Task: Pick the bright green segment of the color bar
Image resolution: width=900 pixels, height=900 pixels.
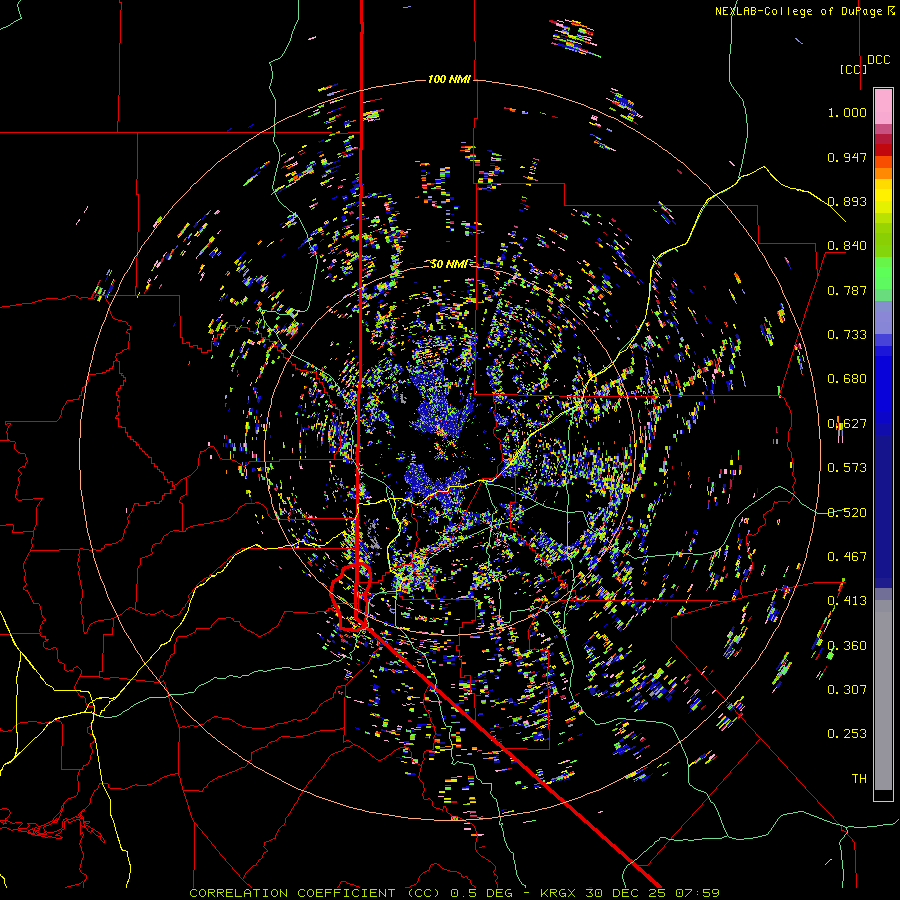Action: [883, 273]
